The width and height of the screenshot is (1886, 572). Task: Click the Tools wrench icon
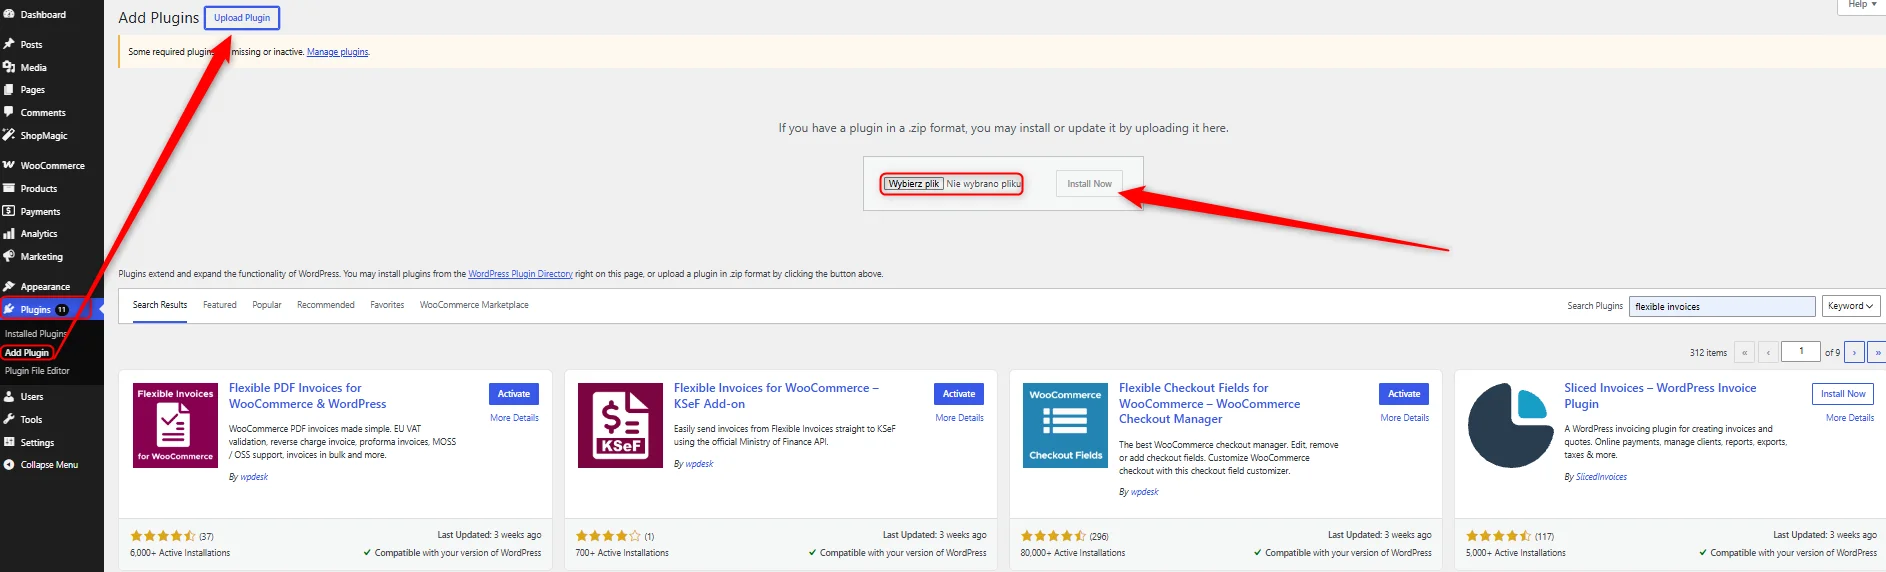click(9, 419)
